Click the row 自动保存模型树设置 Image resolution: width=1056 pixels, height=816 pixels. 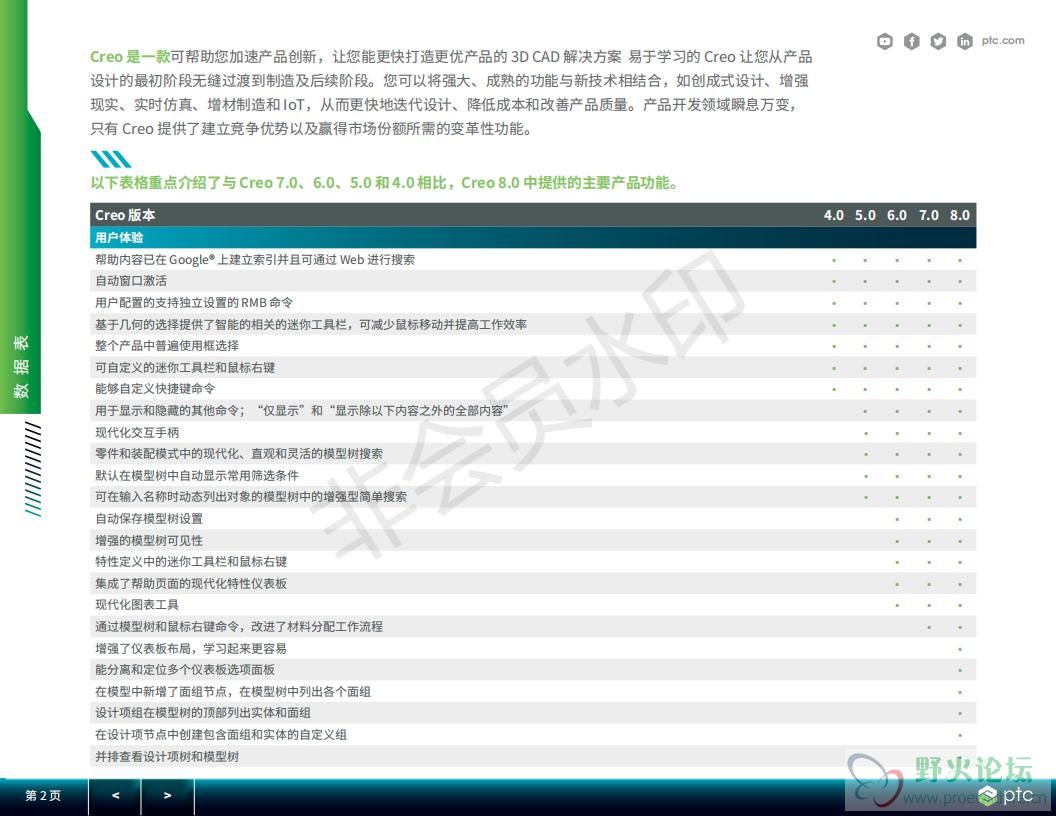click(x=533, y=518)
